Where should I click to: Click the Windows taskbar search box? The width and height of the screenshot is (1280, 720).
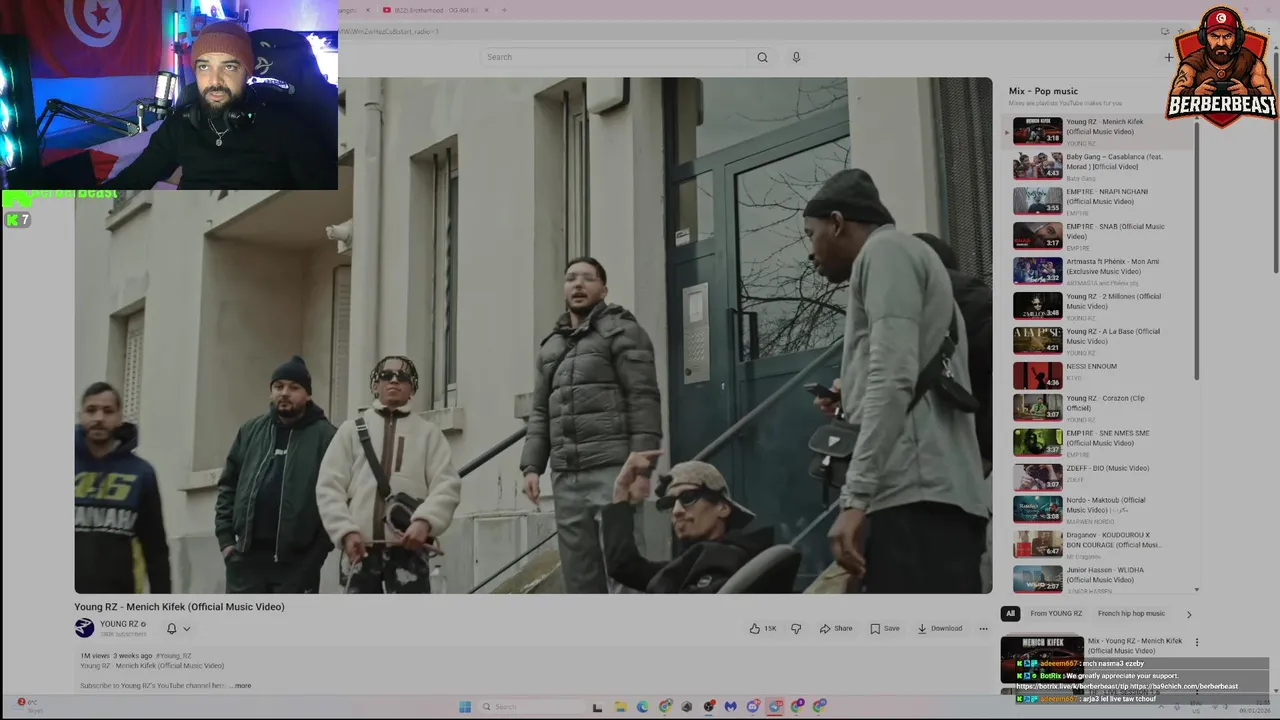point(530,707)
